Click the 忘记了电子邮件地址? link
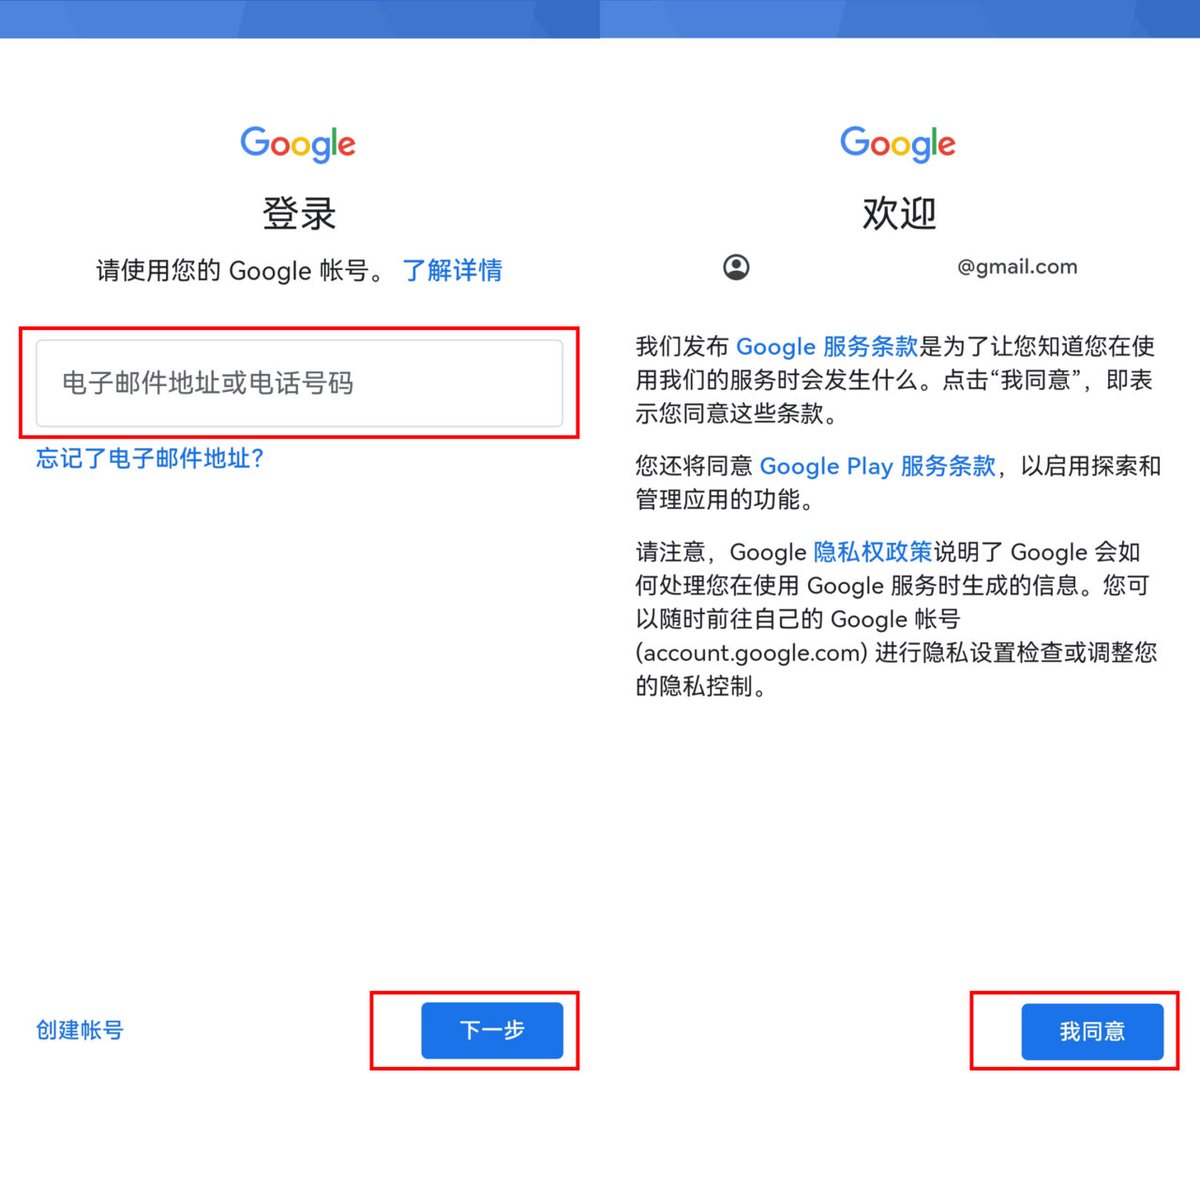Image resolution: width=1200 pixels, height=1184 pixels. coord(150,458)
